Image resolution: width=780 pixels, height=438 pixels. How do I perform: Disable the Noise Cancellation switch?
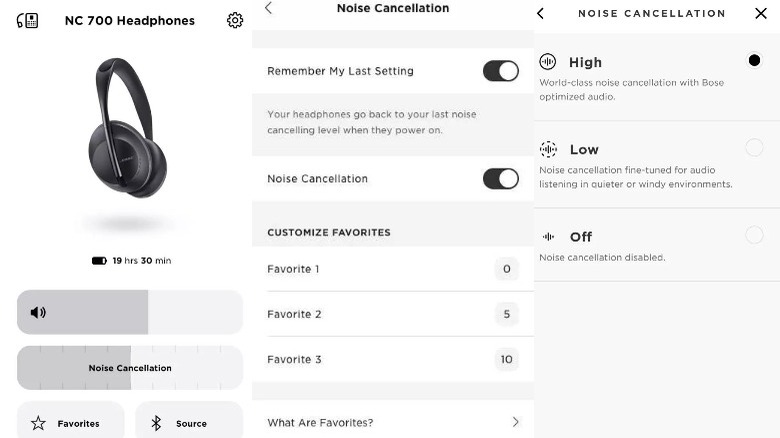click(500, 179)
